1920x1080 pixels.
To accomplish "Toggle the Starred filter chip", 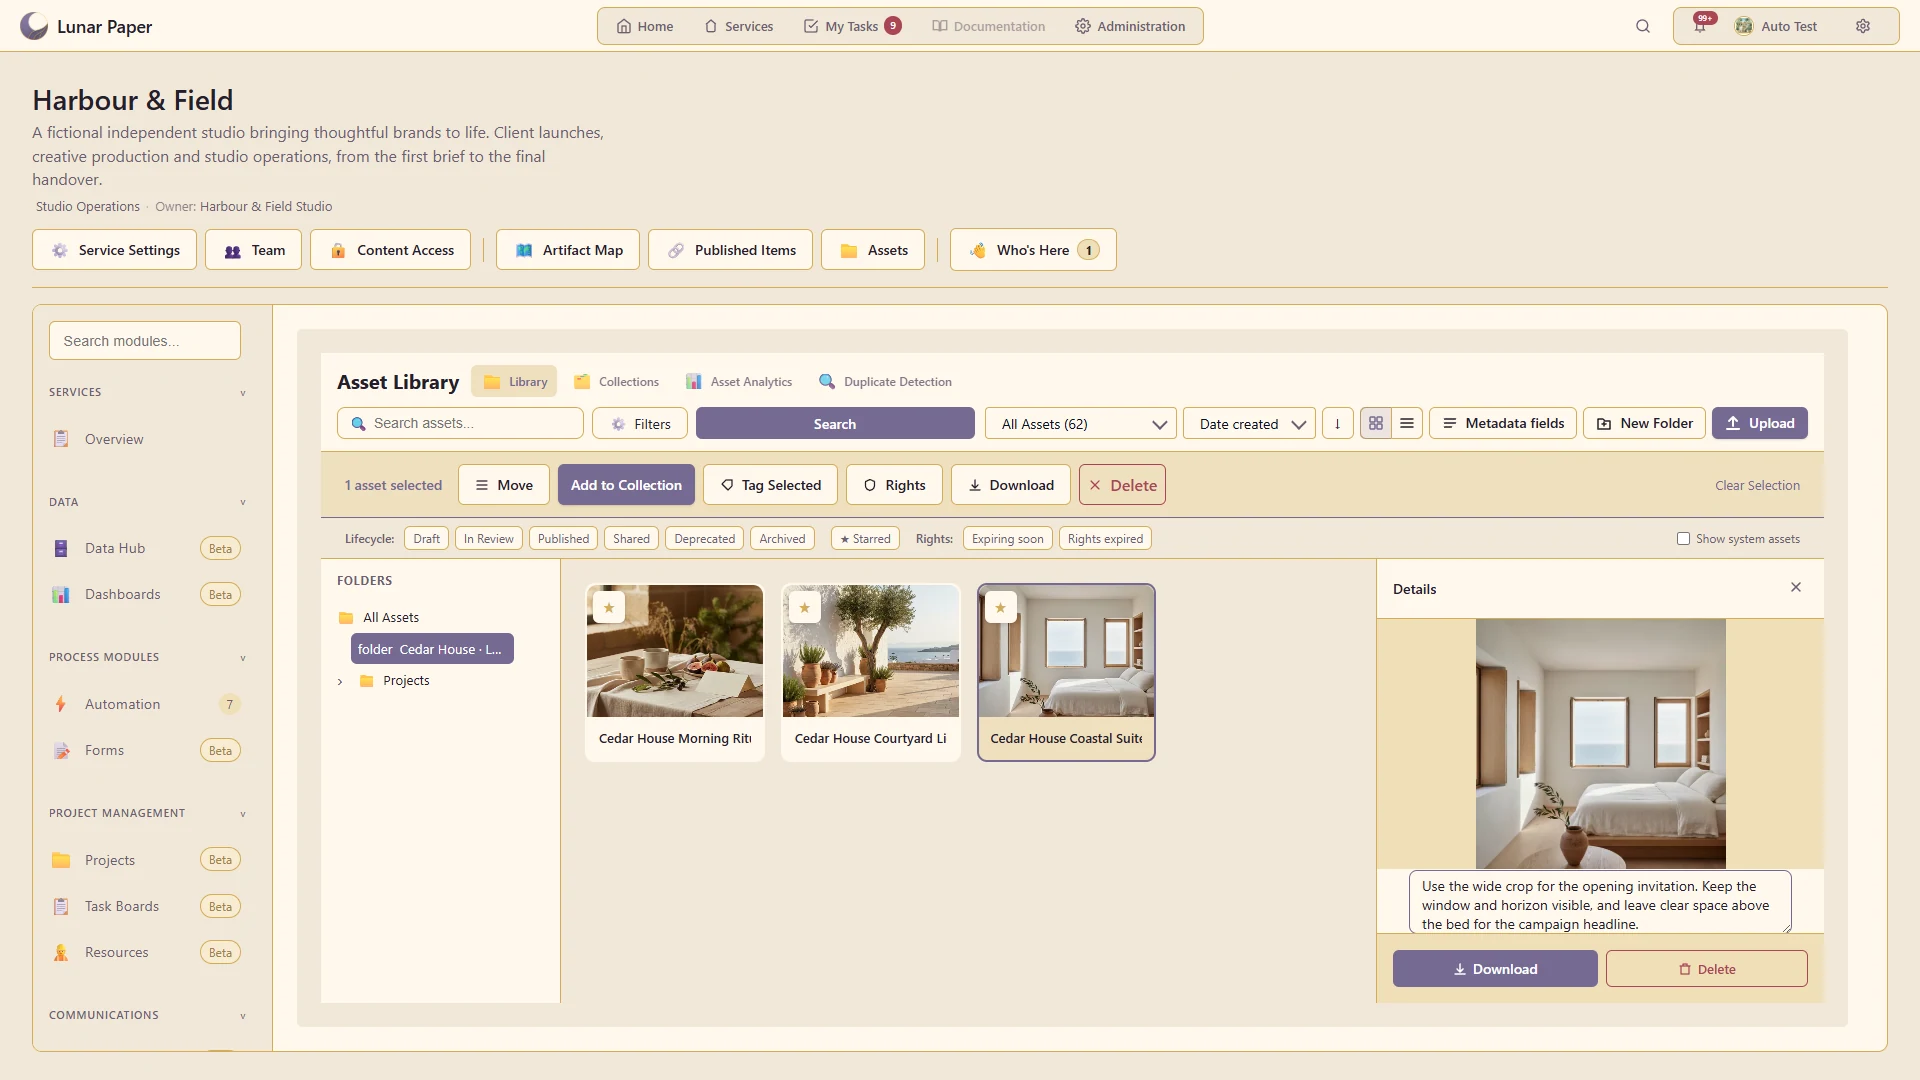I will click(x=866, y=539).
